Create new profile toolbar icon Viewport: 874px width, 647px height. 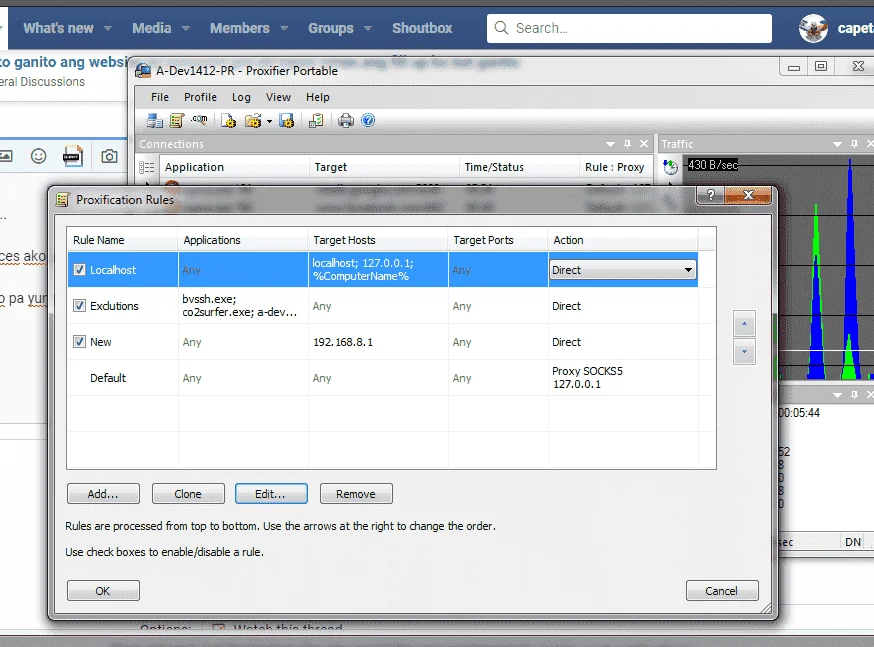229,120
